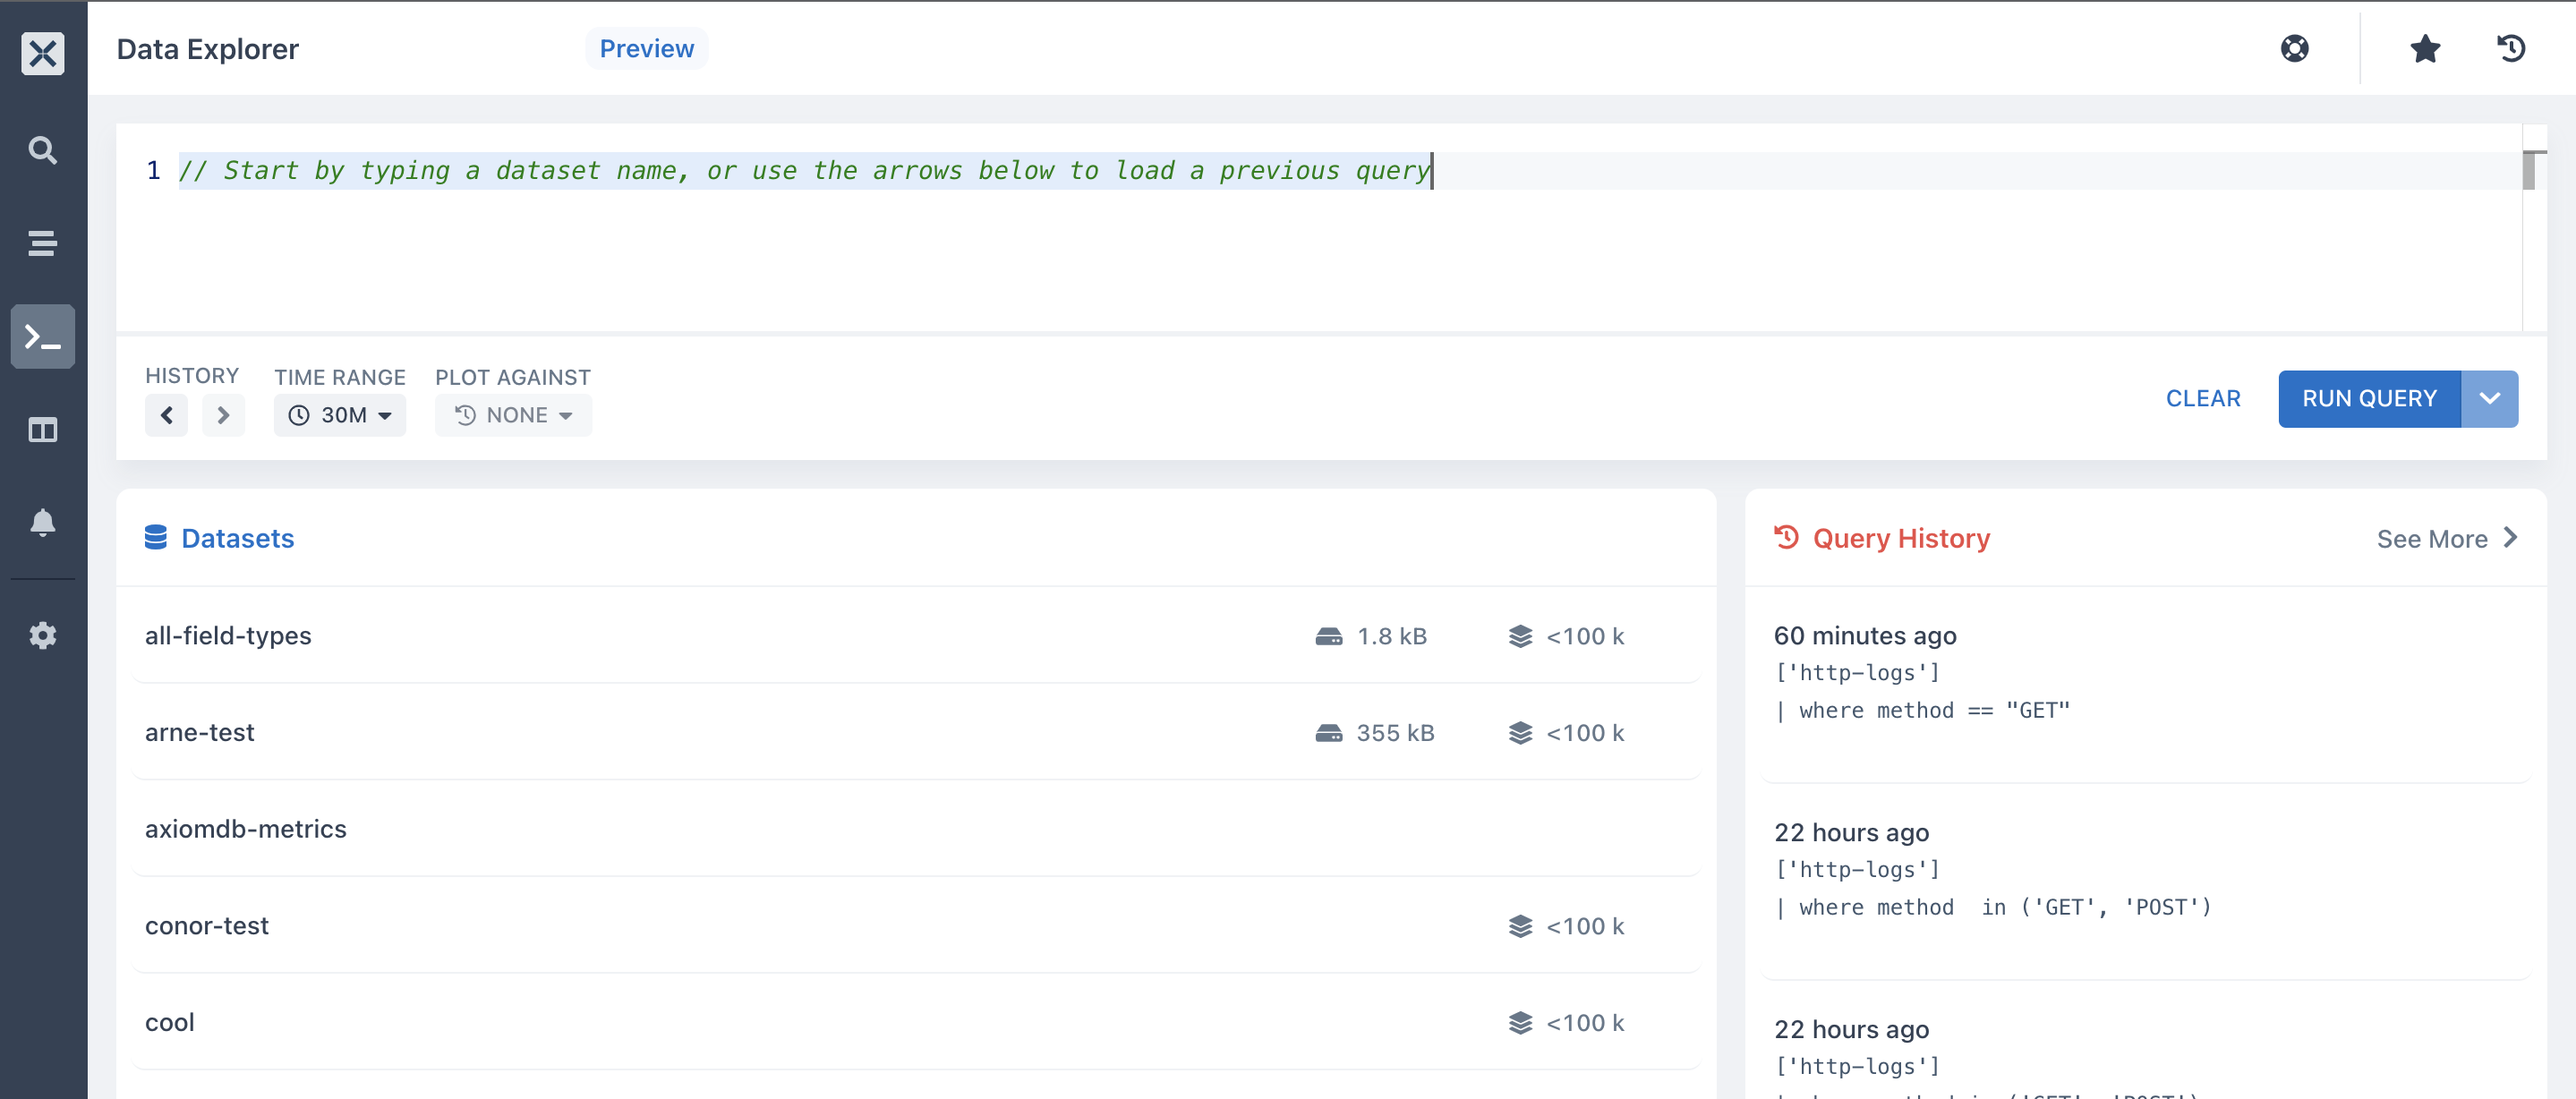
Task: Click the Run Query button
Action: [x=2369, y=399]
